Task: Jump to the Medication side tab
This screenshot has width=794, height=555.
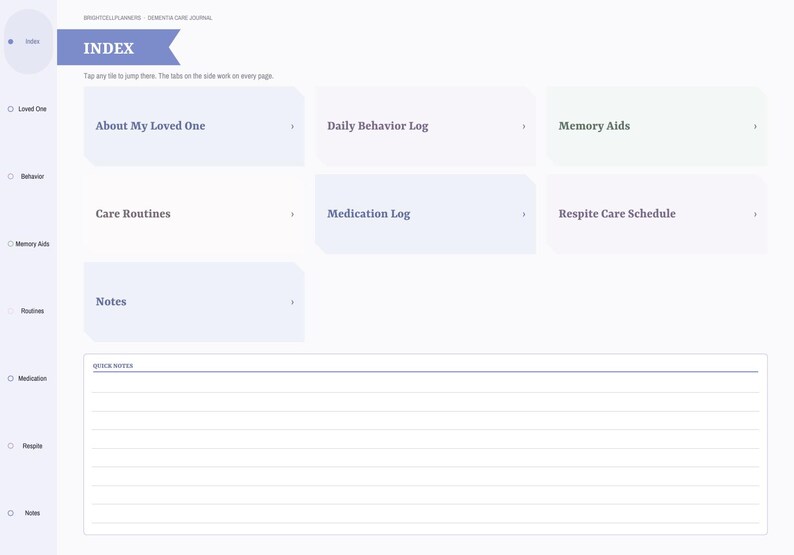Action: tap(28, 378)
